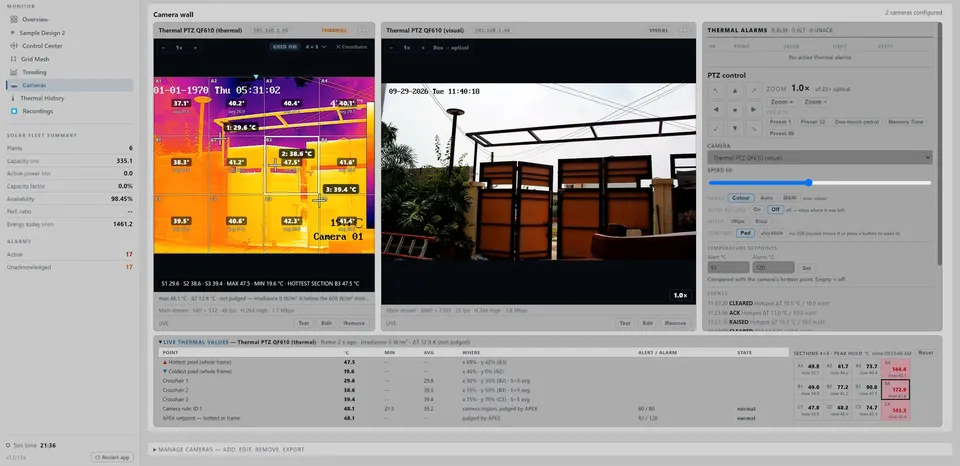Click the THERMAL badge on thermal tile

pyautogui.click(x=334, y=30)
